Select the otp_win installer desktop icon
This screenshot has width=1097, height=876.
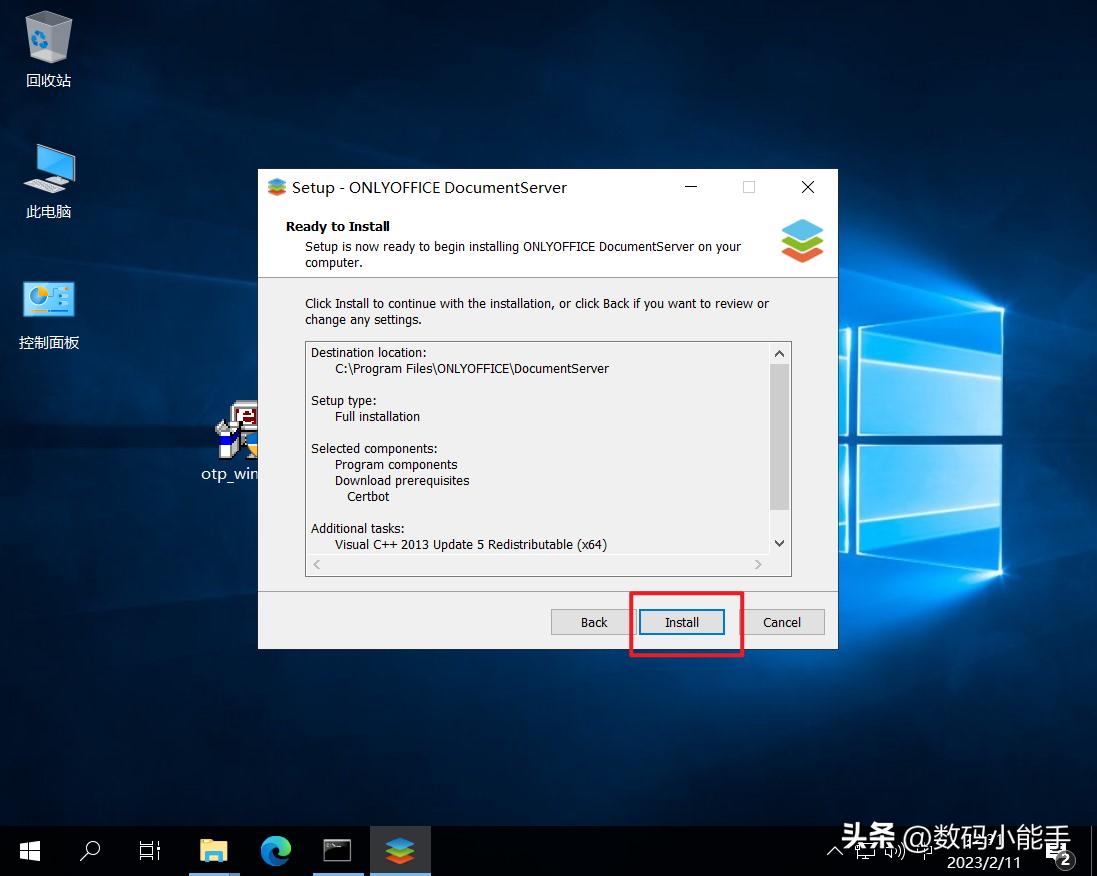236,433
